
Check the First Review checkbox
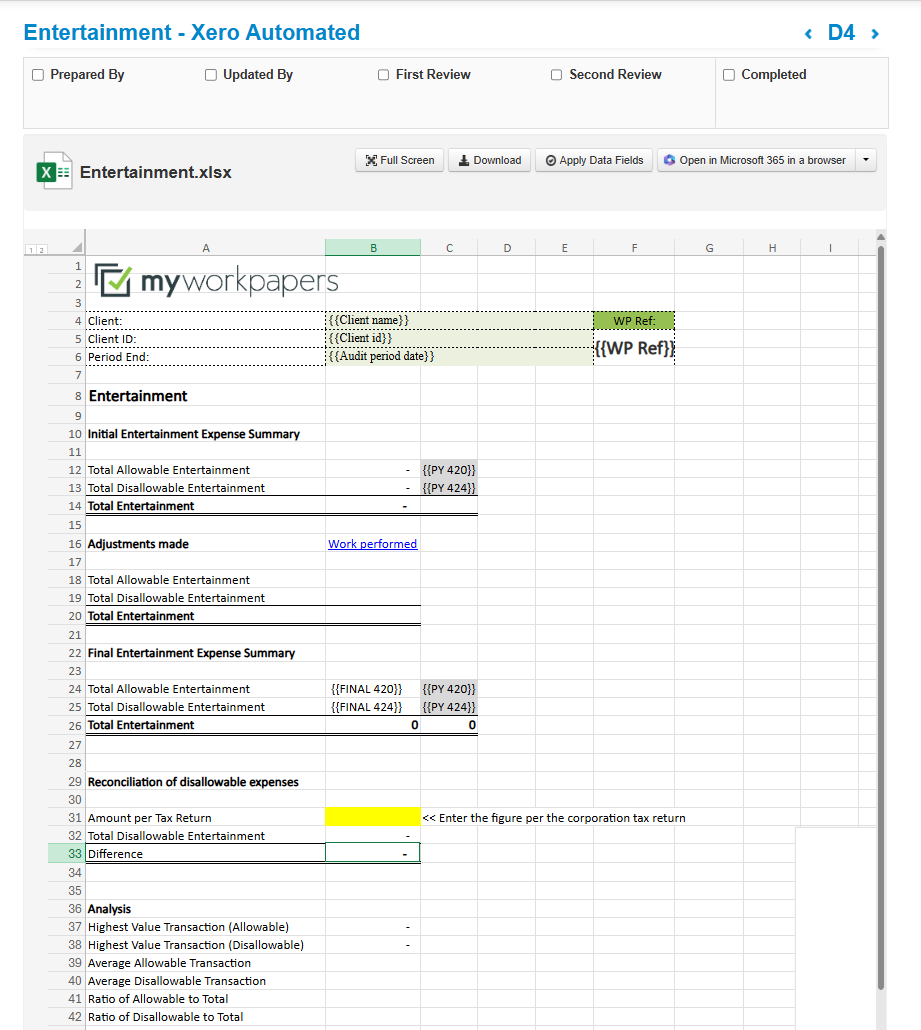384,75
